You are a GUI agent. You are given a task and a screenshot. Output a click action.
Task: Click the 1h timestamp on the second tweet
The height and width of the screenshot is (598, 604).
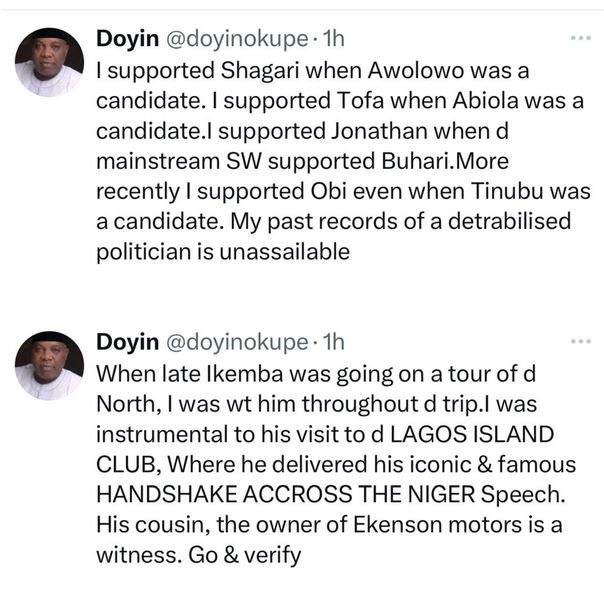tap(332, 342)
